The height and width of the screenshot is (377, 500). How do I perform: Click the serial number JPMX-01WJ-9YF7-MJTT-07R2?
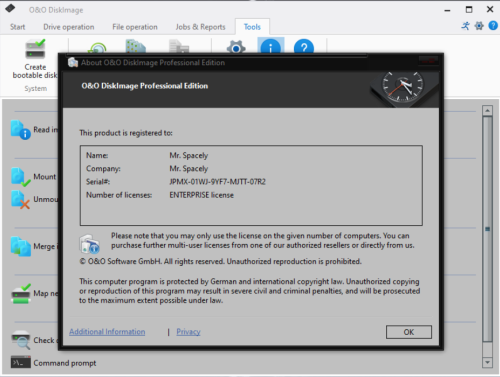217,182
